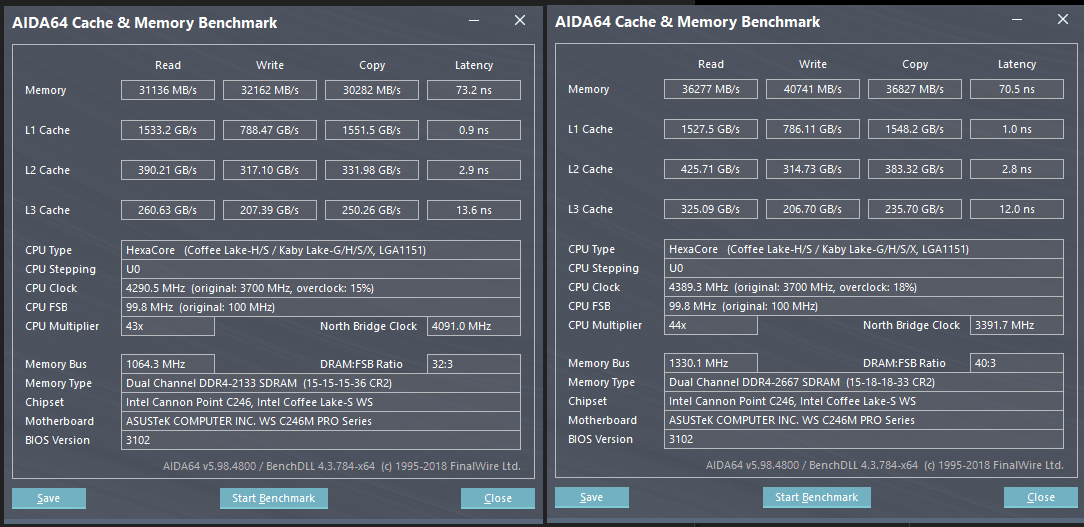Click L2 Cache Latency 2.8 ns
The height and width of the screenshot is (527, 1084).
1017,169
